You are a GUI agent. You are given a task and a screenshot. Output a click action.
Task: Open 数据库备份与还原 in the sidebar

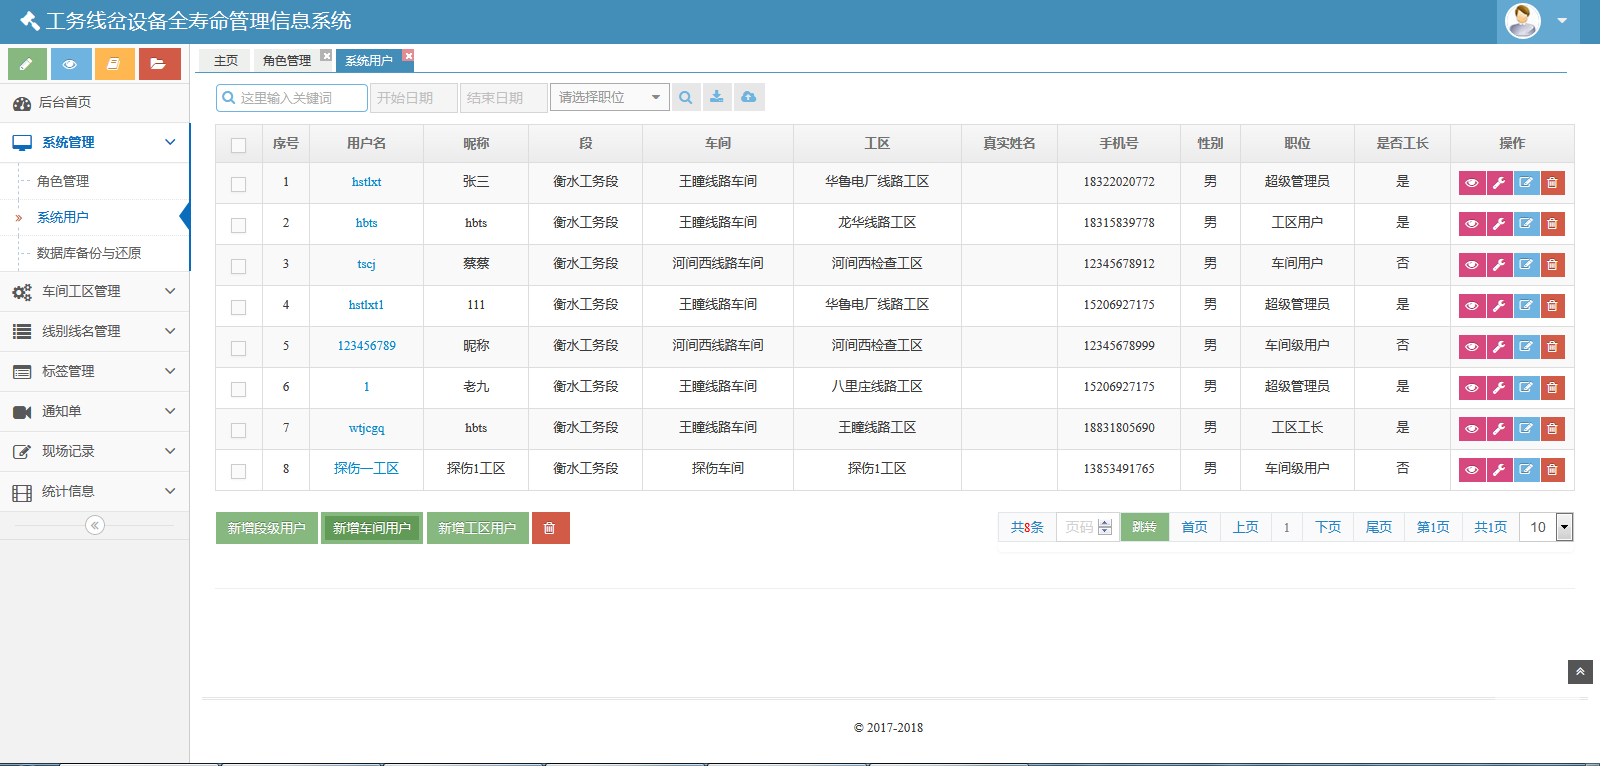pyautogui.click(x=89, y=253)
